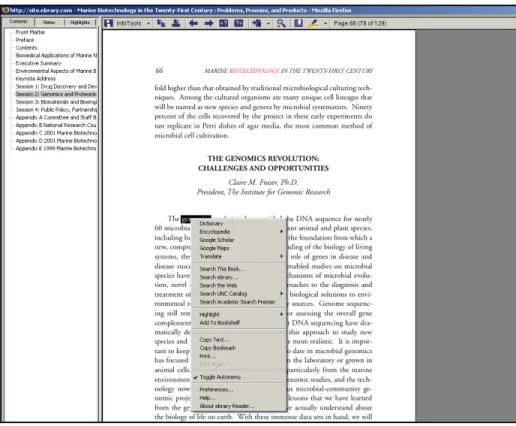This screenshot has width=516, height=426.
Task: Open Session 3: Biomaterials chapter
Action: pos(56,102)
